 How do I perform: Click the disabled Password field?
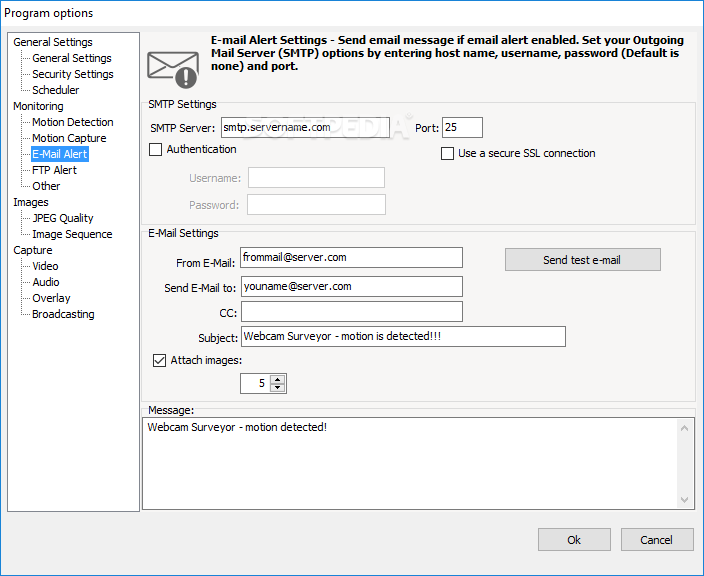click(317, 205)
